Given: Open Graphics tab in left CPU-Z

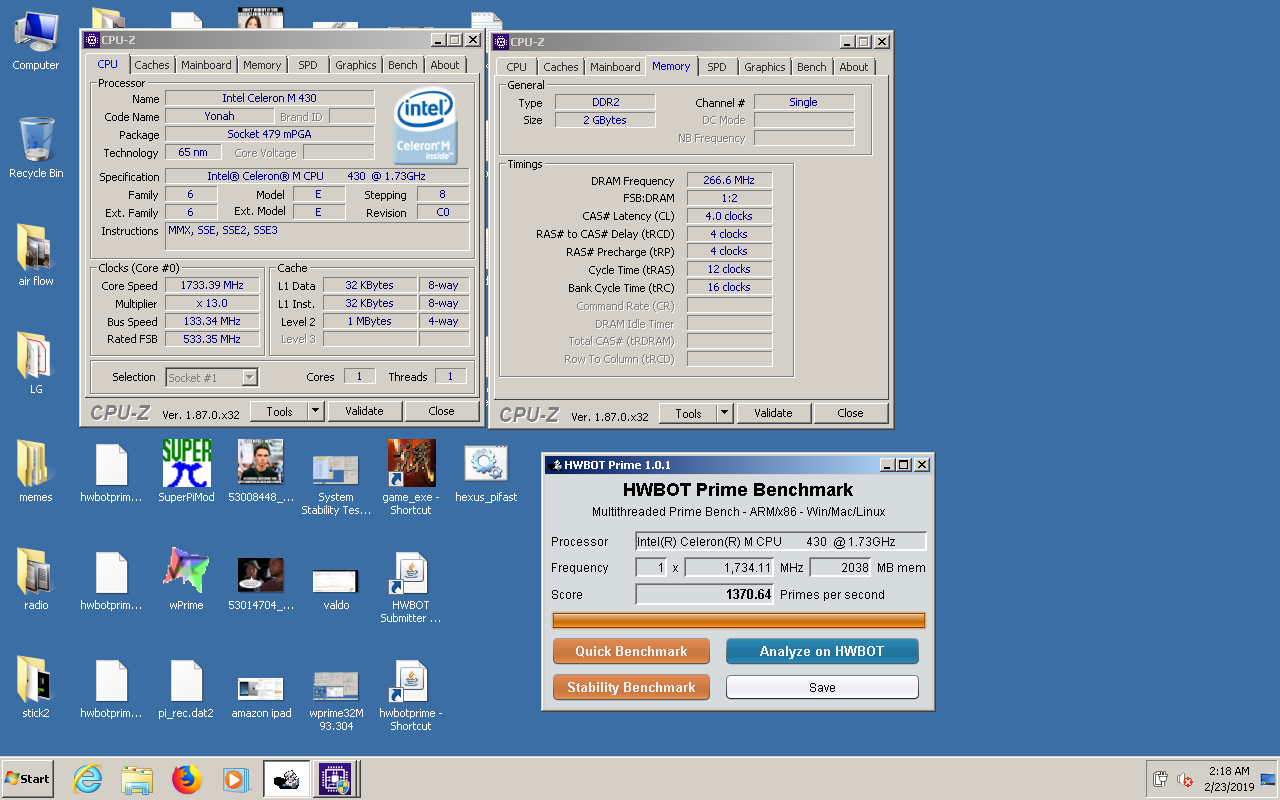Looking at the screenshot, I should point(356,65).
